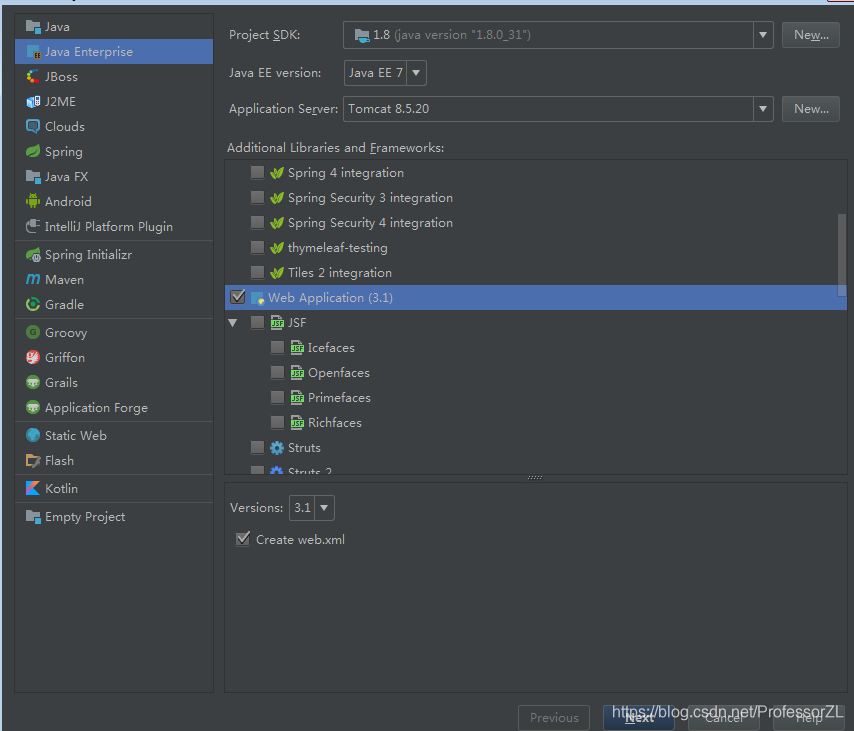Open the Project SDK dropdown arrow

point(763,35)
